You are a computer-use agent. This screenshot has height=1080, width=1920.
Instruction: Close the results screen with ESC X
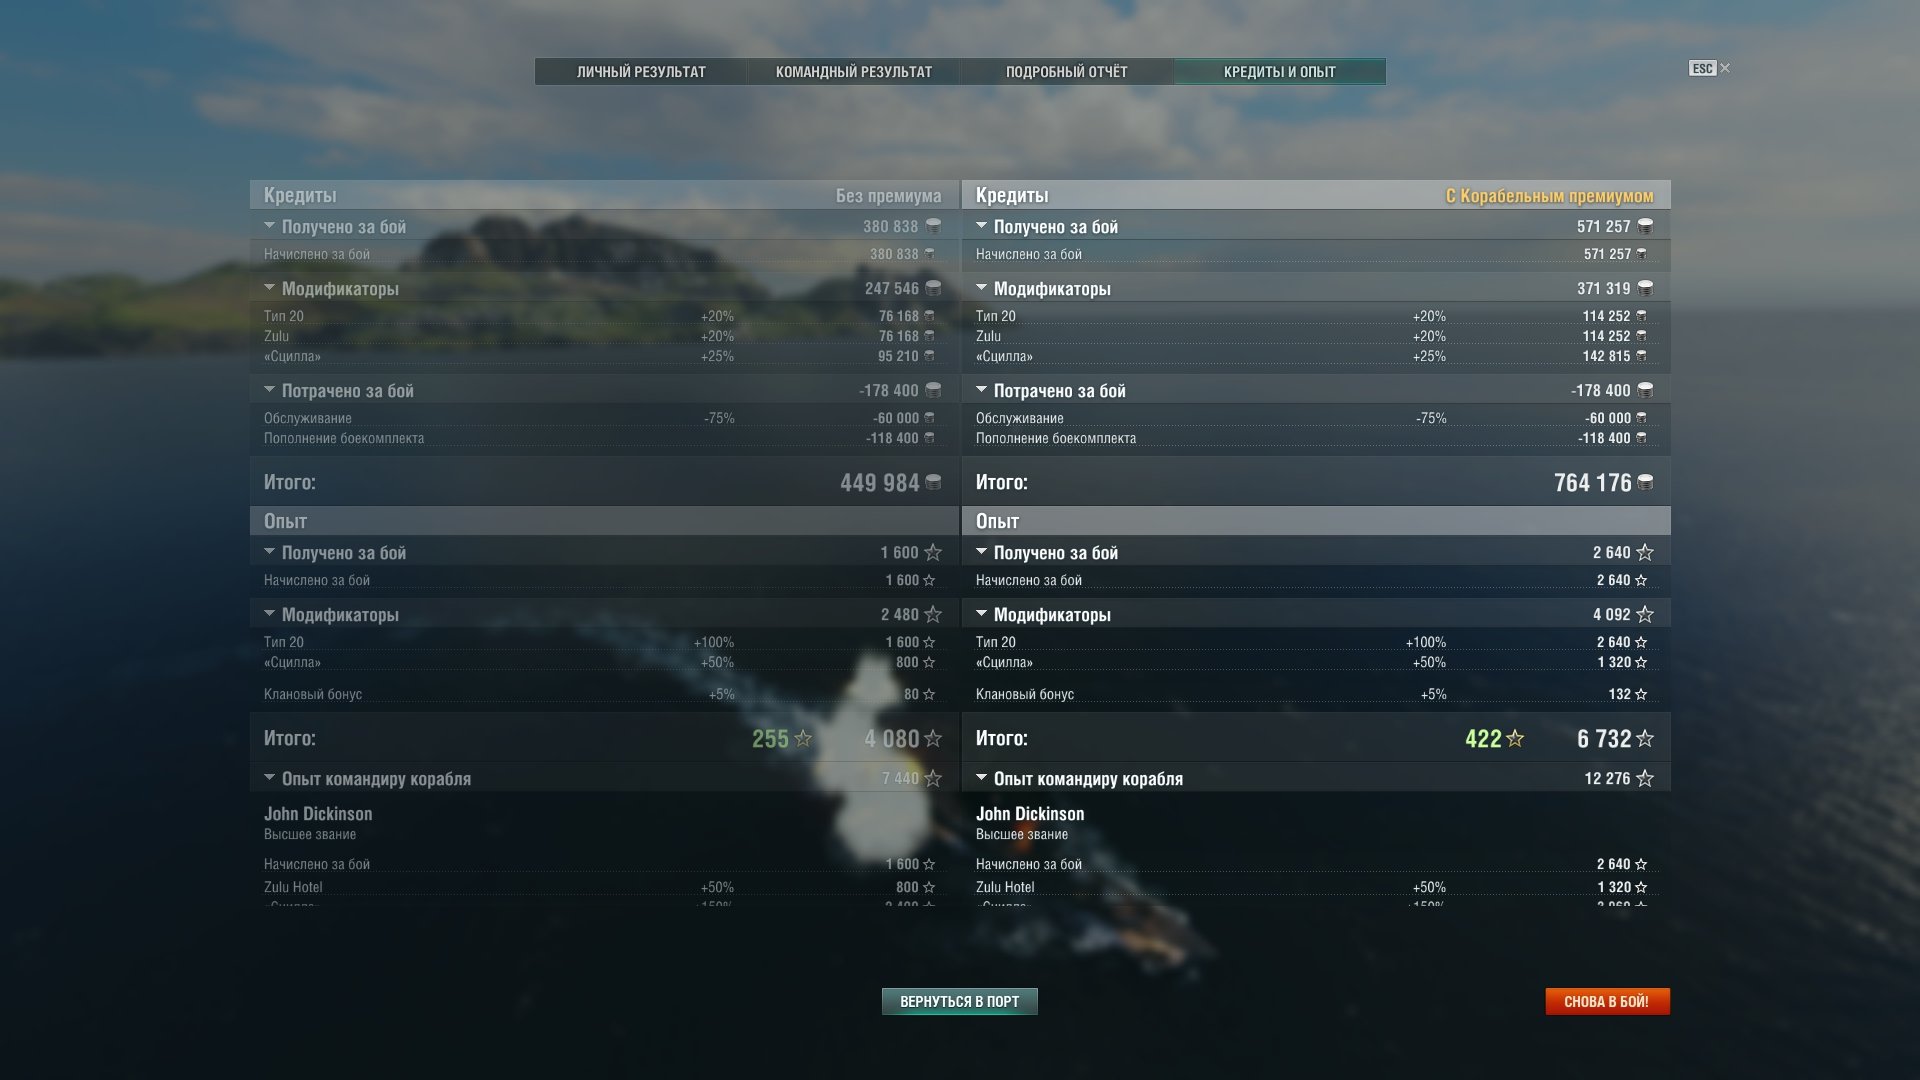click(x=1710, y=68)
